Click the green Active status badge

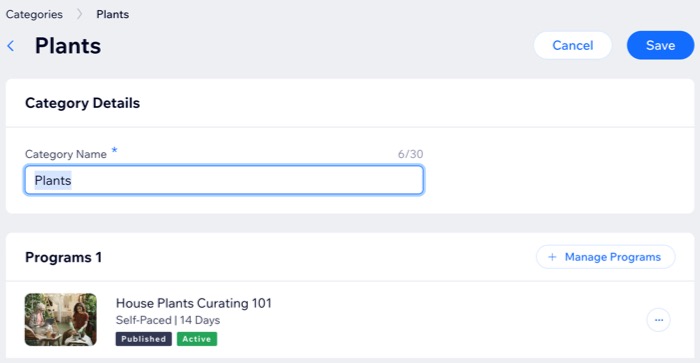point(197,339)
